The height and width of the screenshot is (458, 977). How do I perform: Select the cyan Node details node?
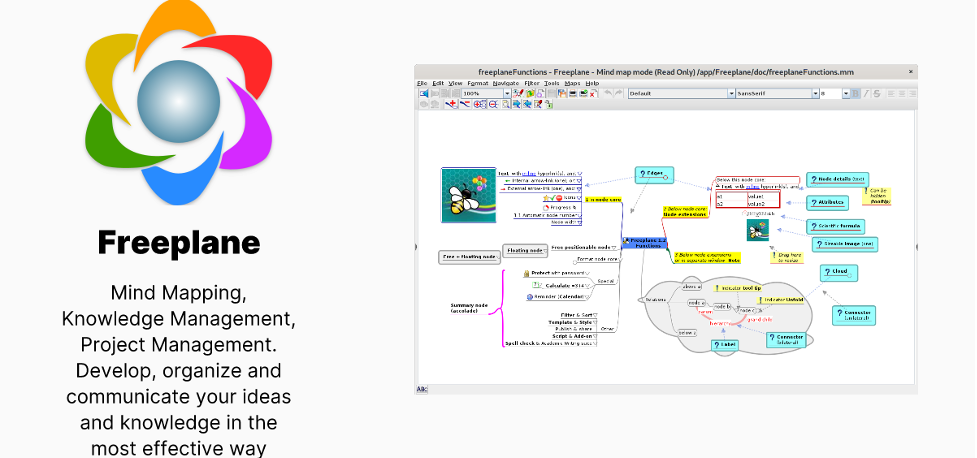(x=837, y=179)
